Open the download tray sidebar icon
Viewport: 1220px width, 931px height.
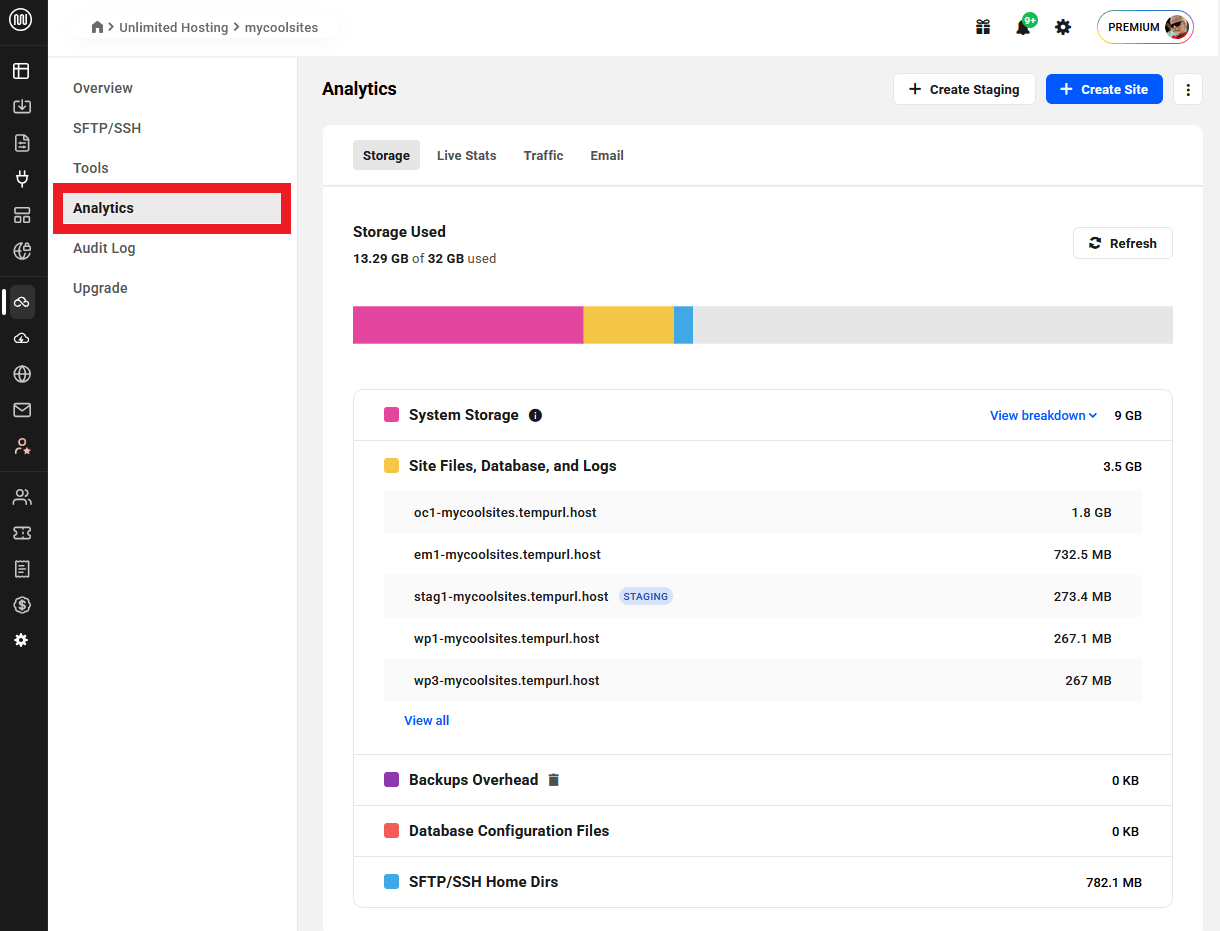pos(22,107)
